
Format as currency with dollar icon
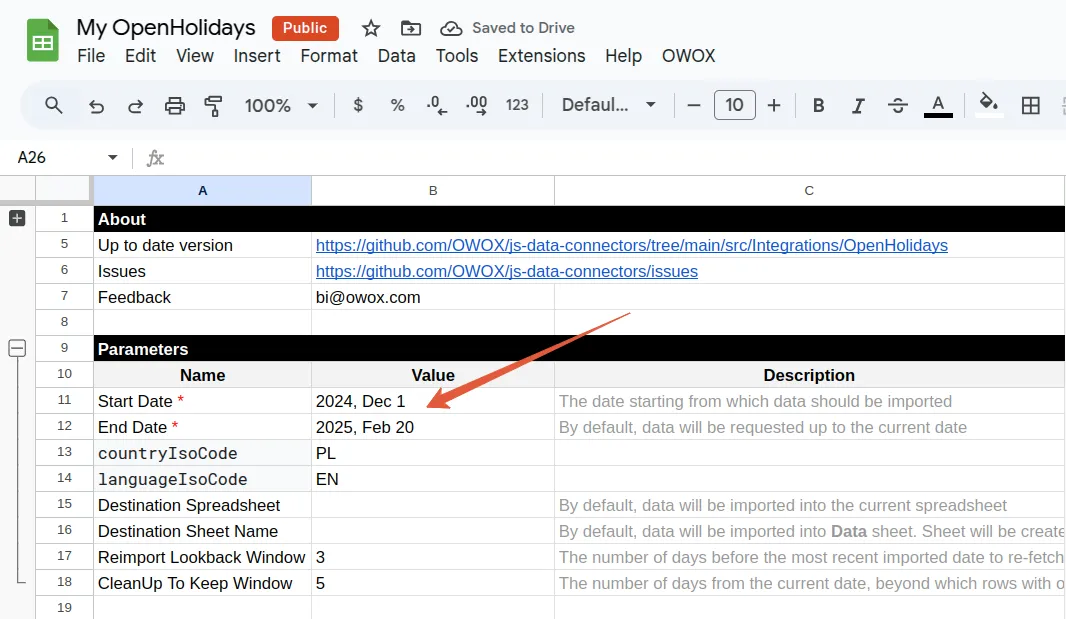pos(358,105)
